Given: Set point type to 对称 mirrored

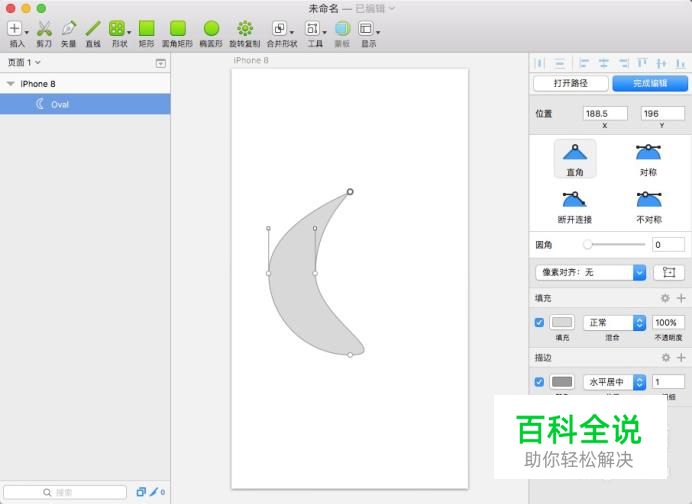Looking at the screenshot, I should 648,159.
